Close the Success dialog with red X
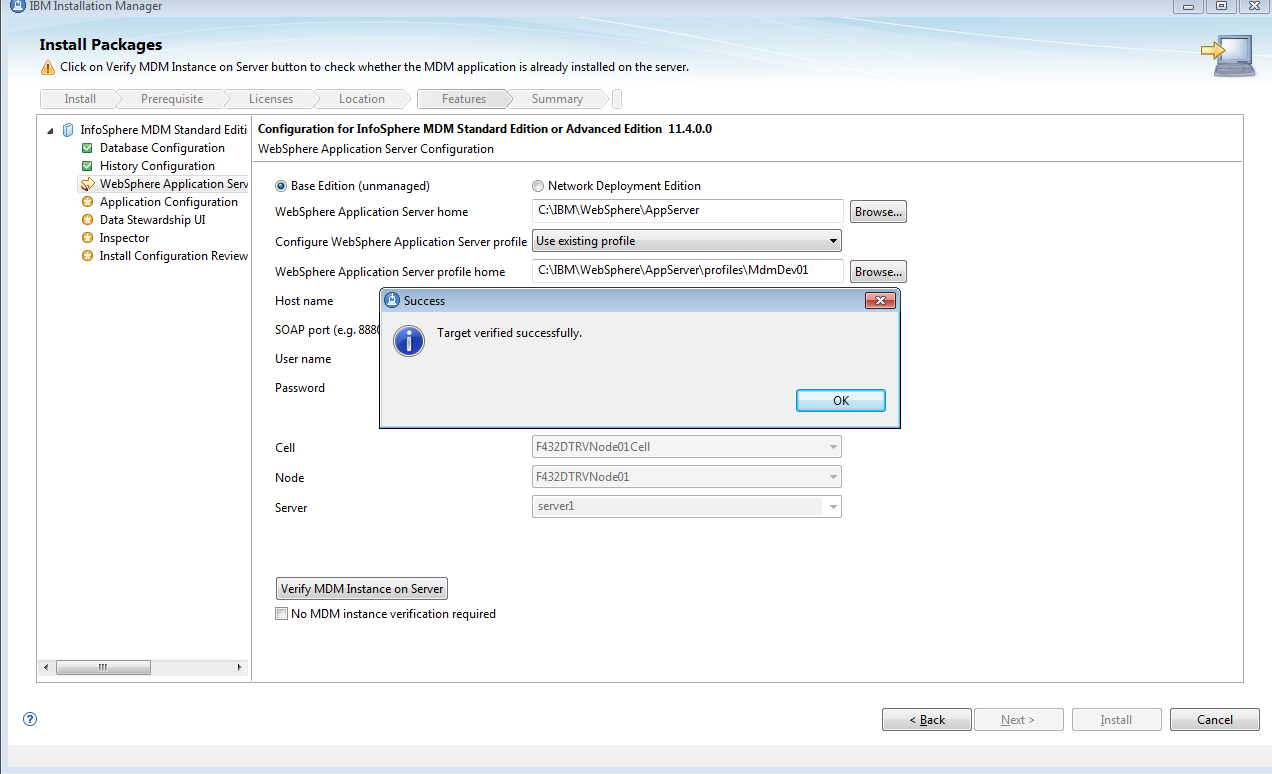 point(879,300)
